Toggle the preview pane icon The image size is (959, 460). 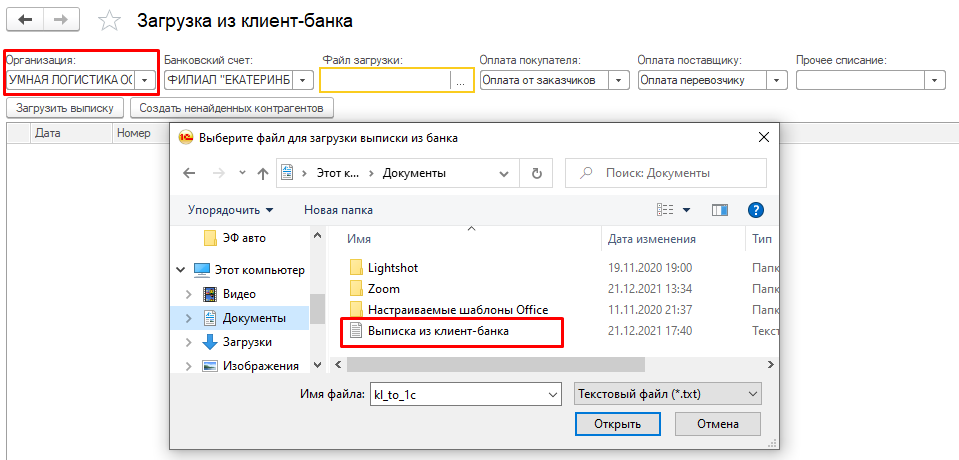720,210
